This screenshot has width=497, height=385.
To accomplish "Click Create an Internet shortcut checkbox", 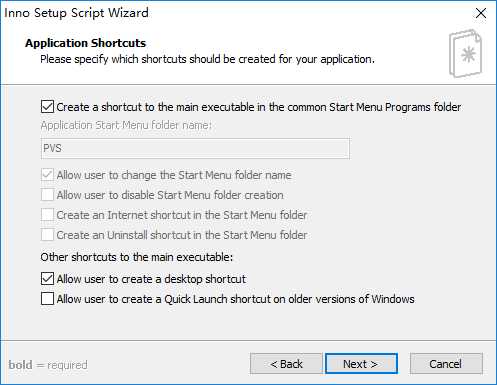I will pyautogui.click(x=47, y=215).
